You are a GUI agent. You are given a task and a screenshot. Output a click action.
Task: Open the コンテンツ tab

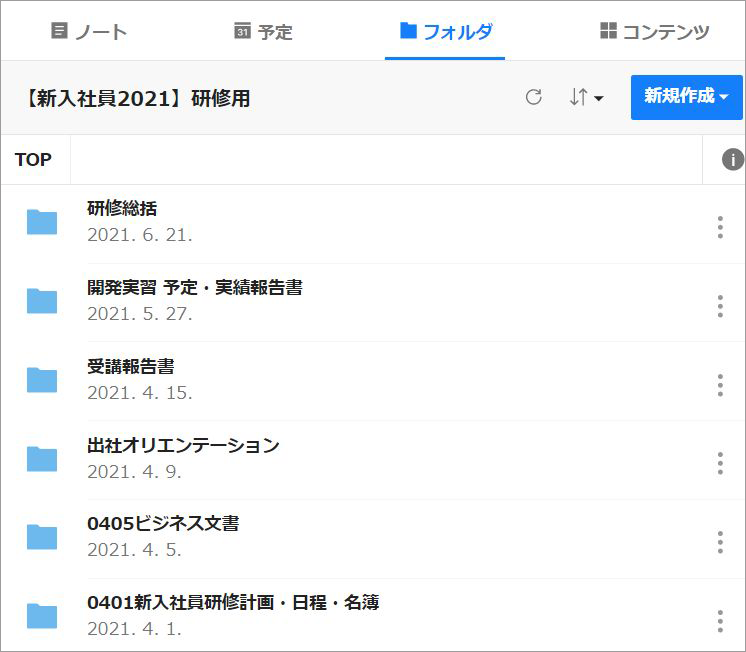655,31
